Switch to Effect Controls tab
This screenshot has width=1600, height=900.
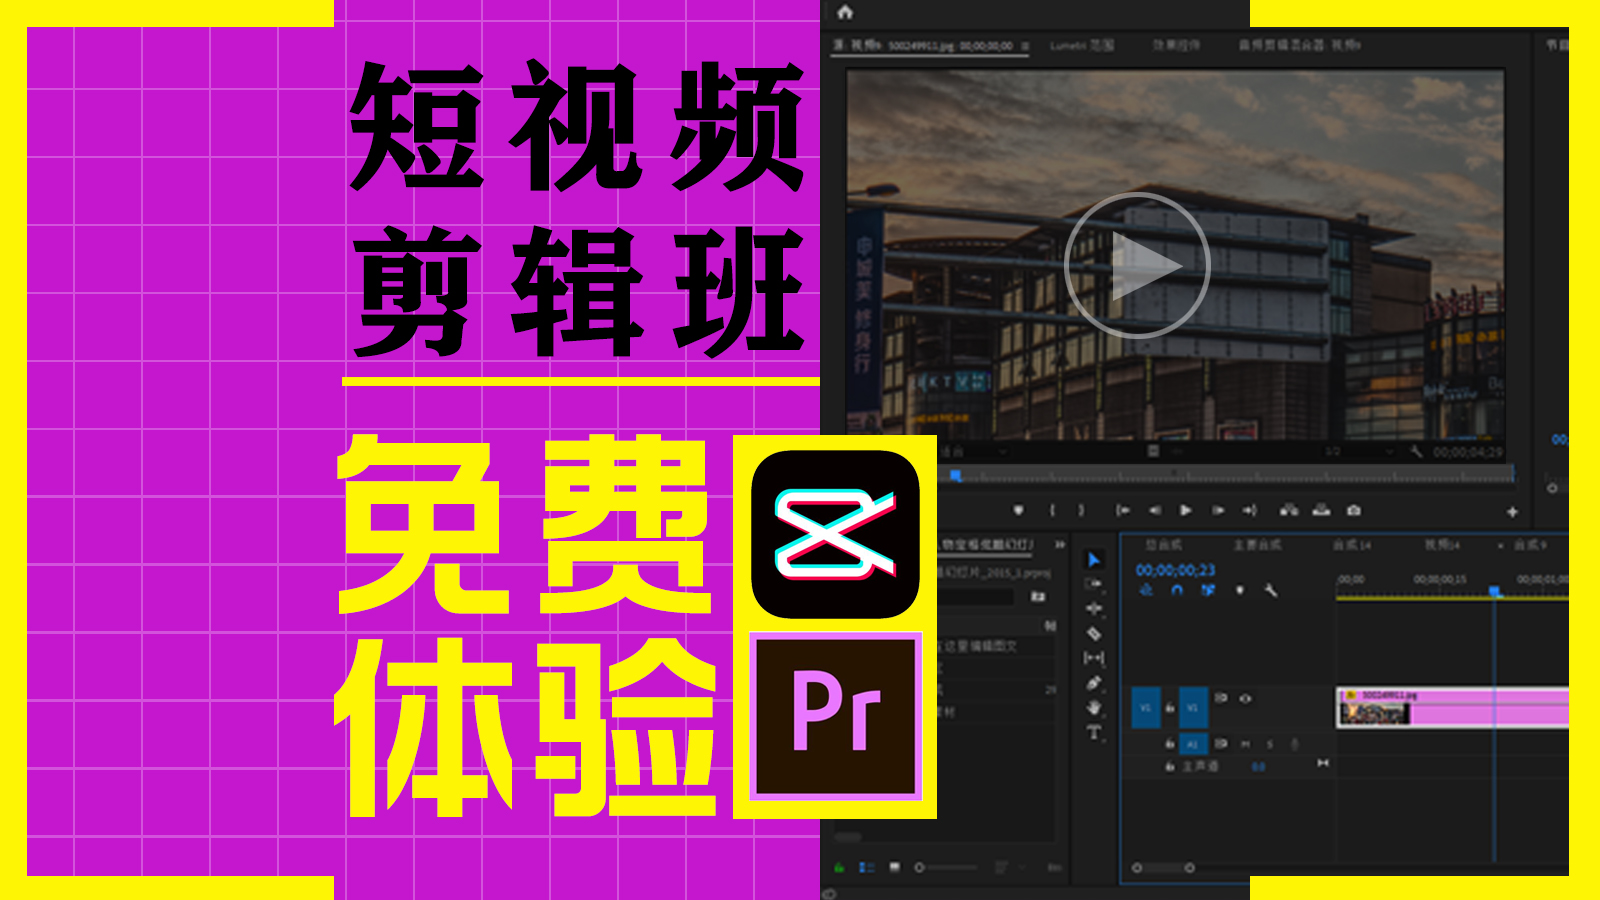pyautogui.click(x=1177, y=45)
